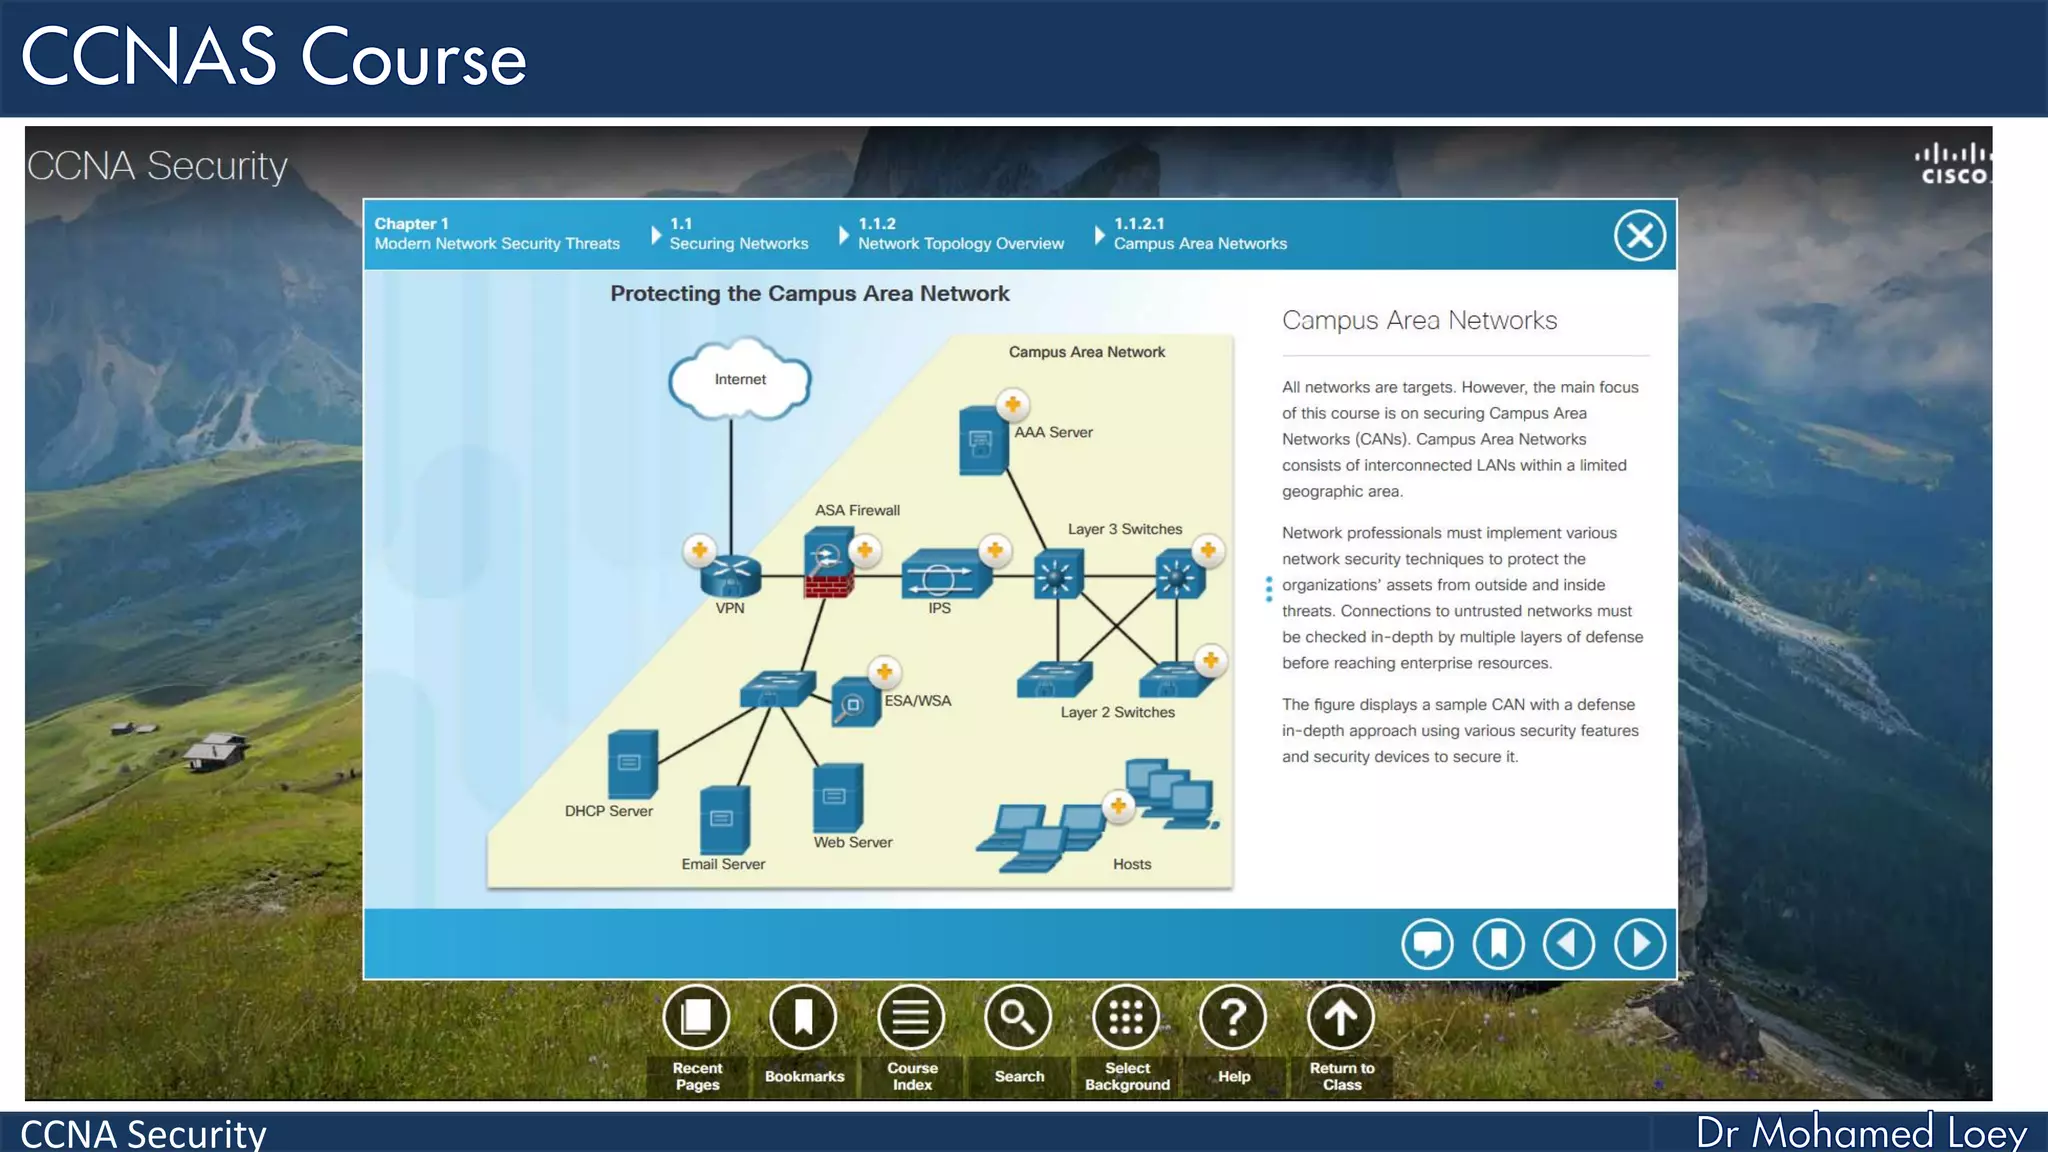Go to the previous page arrow

1569,943
